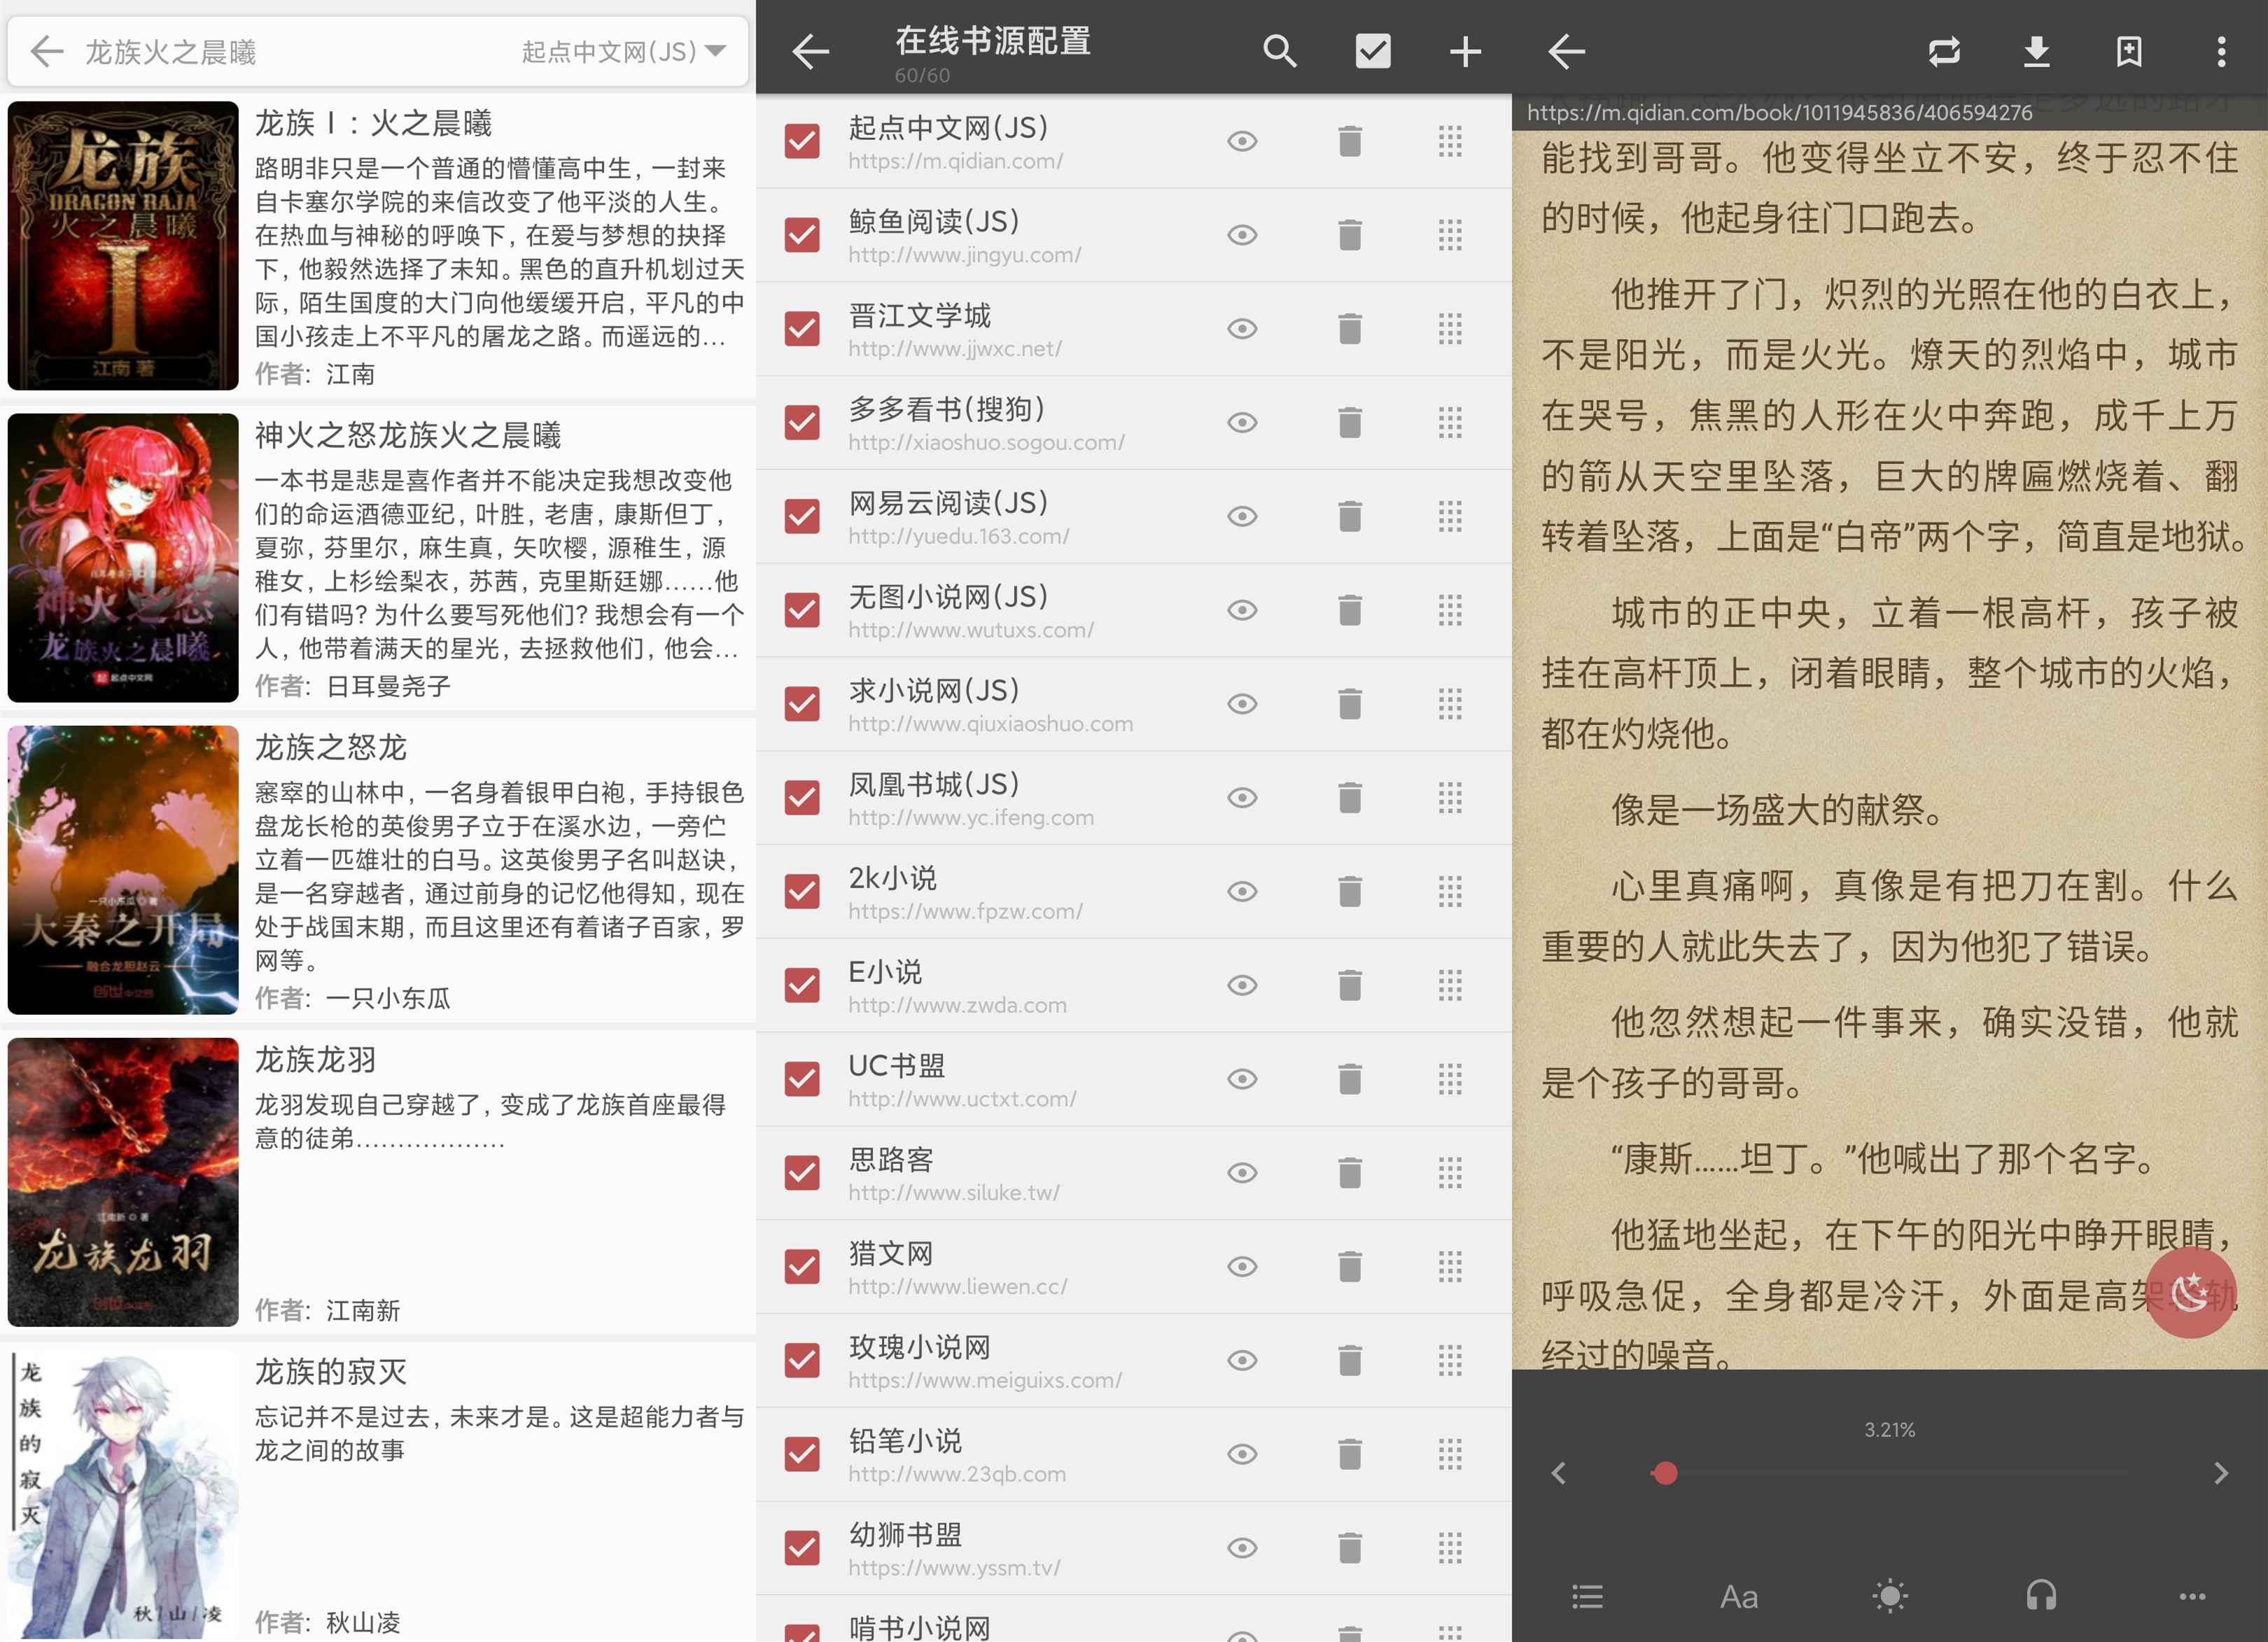Delete the 凤凰书城(JS) source
The width and height of the screenshot is (2268, 1642).
pos(1350,797)
